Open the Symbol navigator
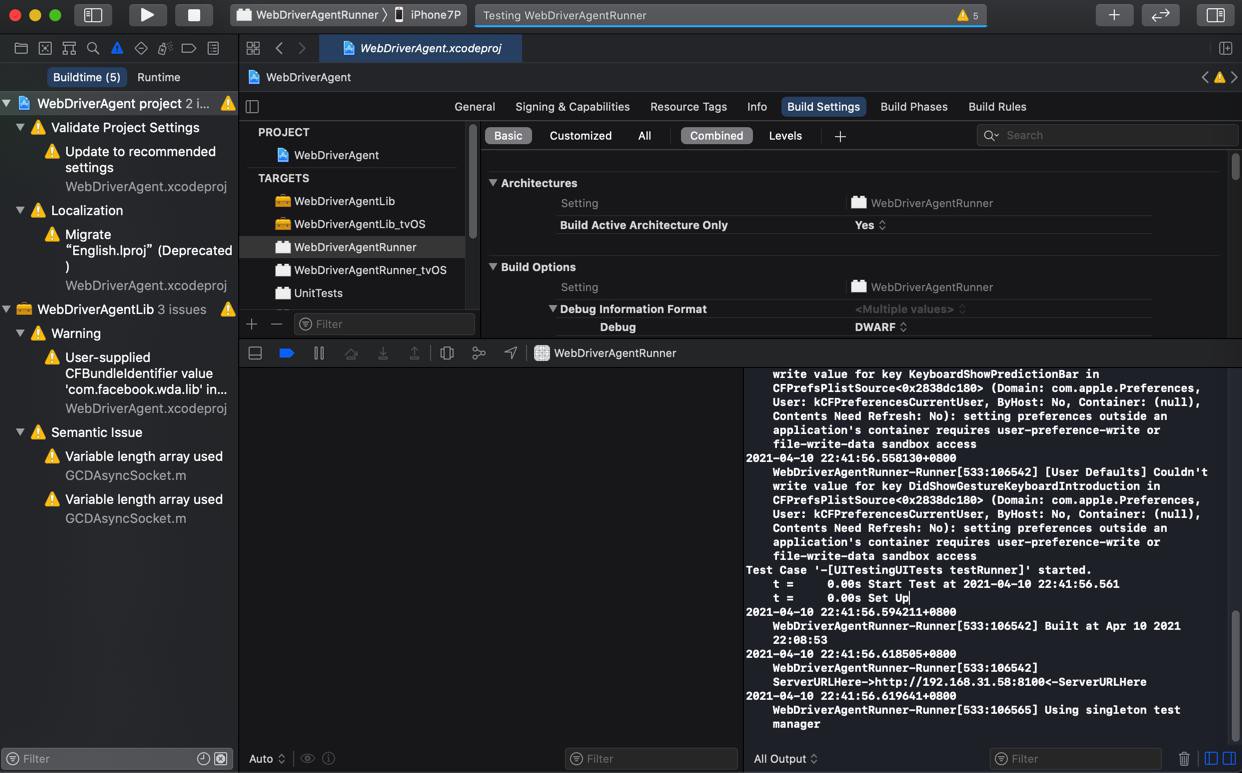 pyautogui.click(x=69, y=48)
